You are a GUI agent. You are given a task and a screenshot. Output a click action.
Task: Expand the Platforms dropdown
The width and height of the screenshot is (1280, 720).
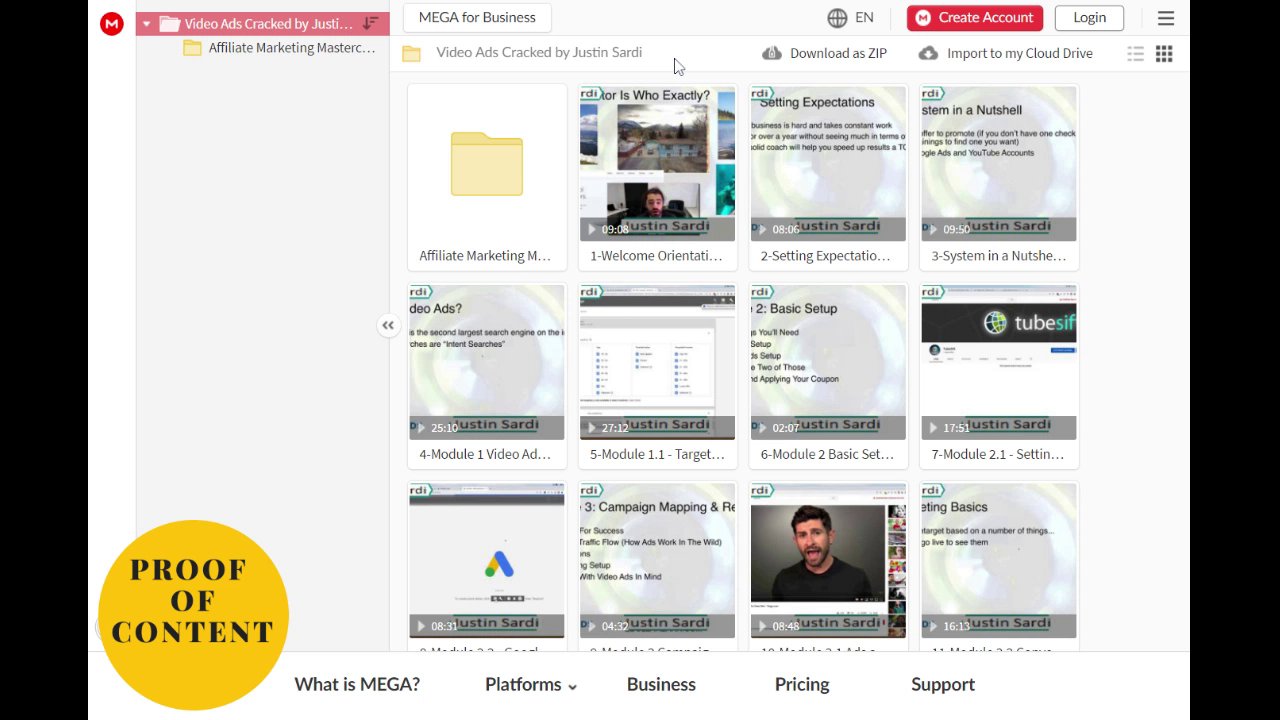pyautogui.click(x=531, y=685)
